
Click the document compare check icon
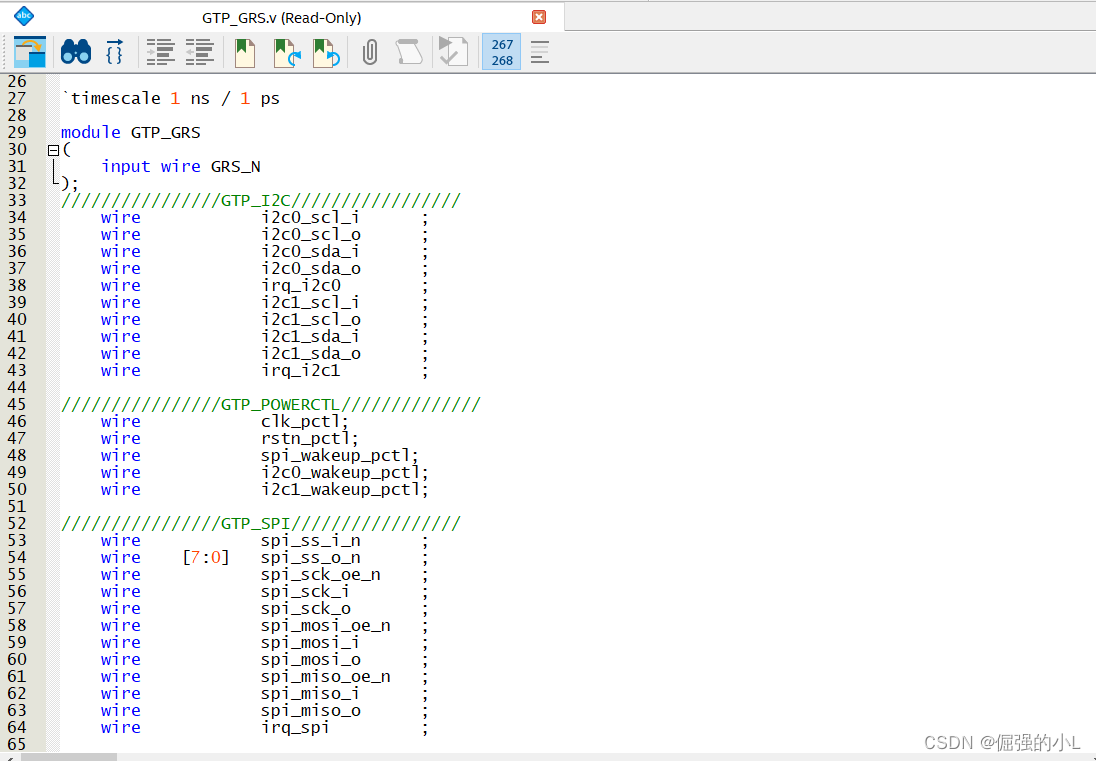(452, 52)
